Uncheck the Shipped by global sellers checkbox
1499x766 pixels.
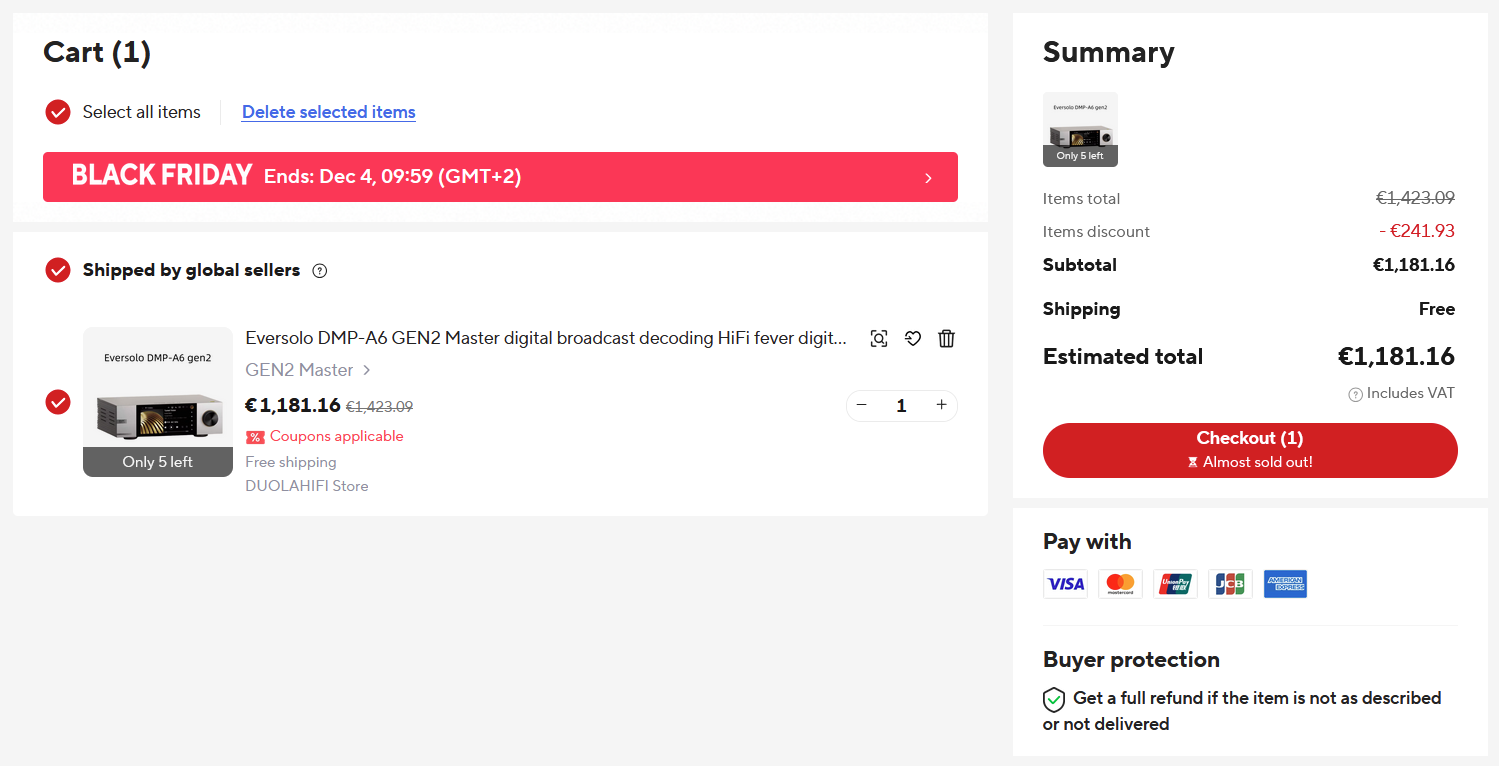pyautogui.click(x=58, y=270)
